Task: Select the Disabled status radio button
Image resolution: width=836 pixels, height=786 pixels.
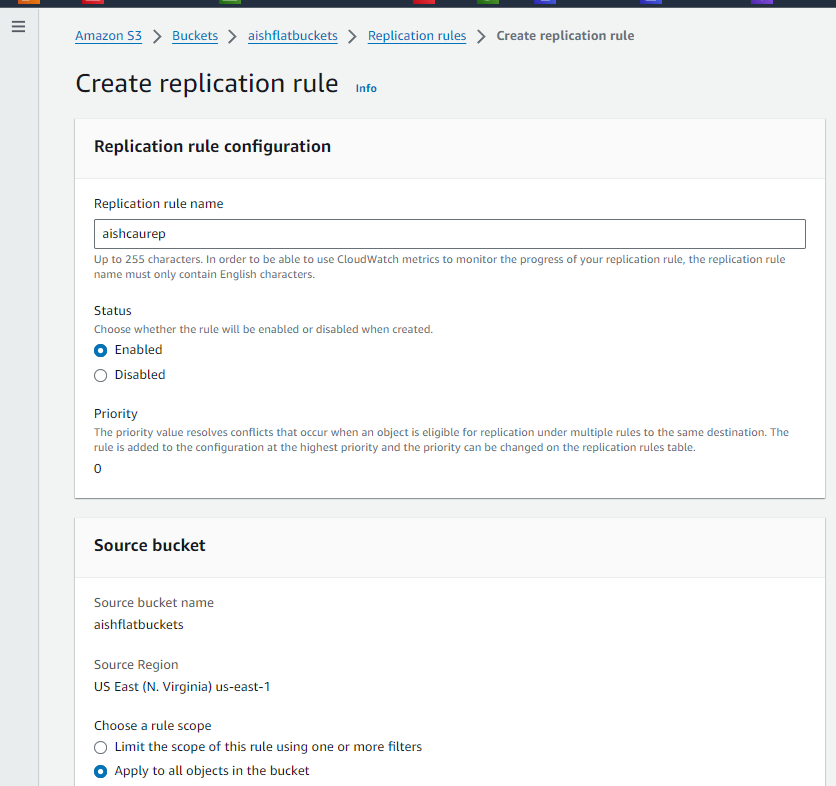Action: [x=100, y=375]
